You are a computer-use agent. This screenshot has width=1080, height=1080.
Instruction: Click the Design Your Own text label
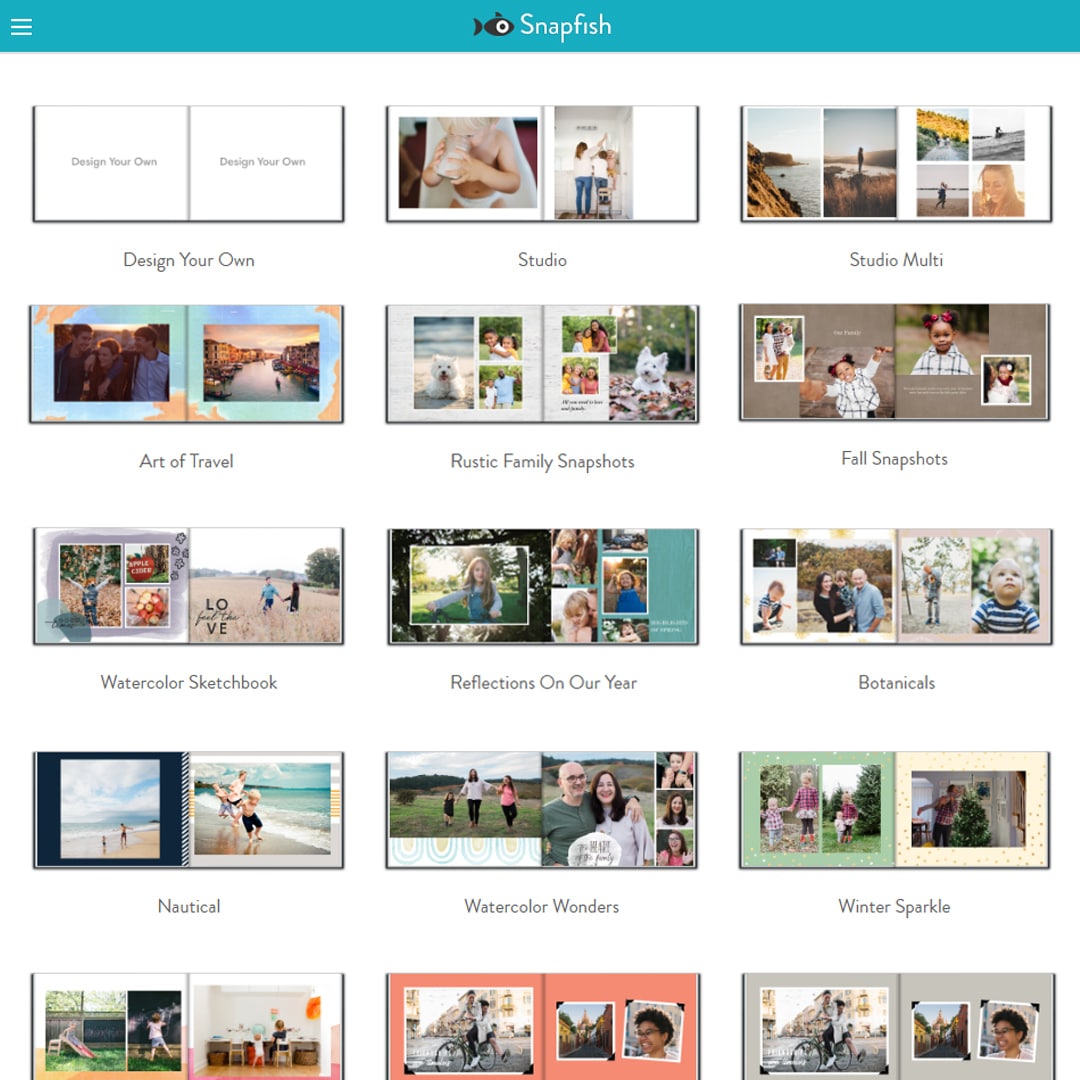(188, 260)
